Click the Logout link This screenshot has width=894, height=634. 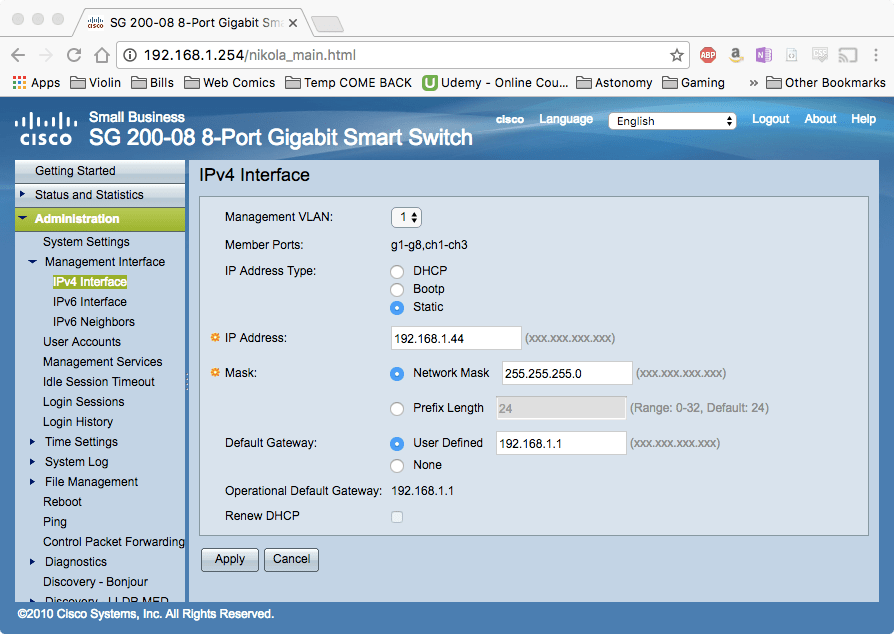770,119
